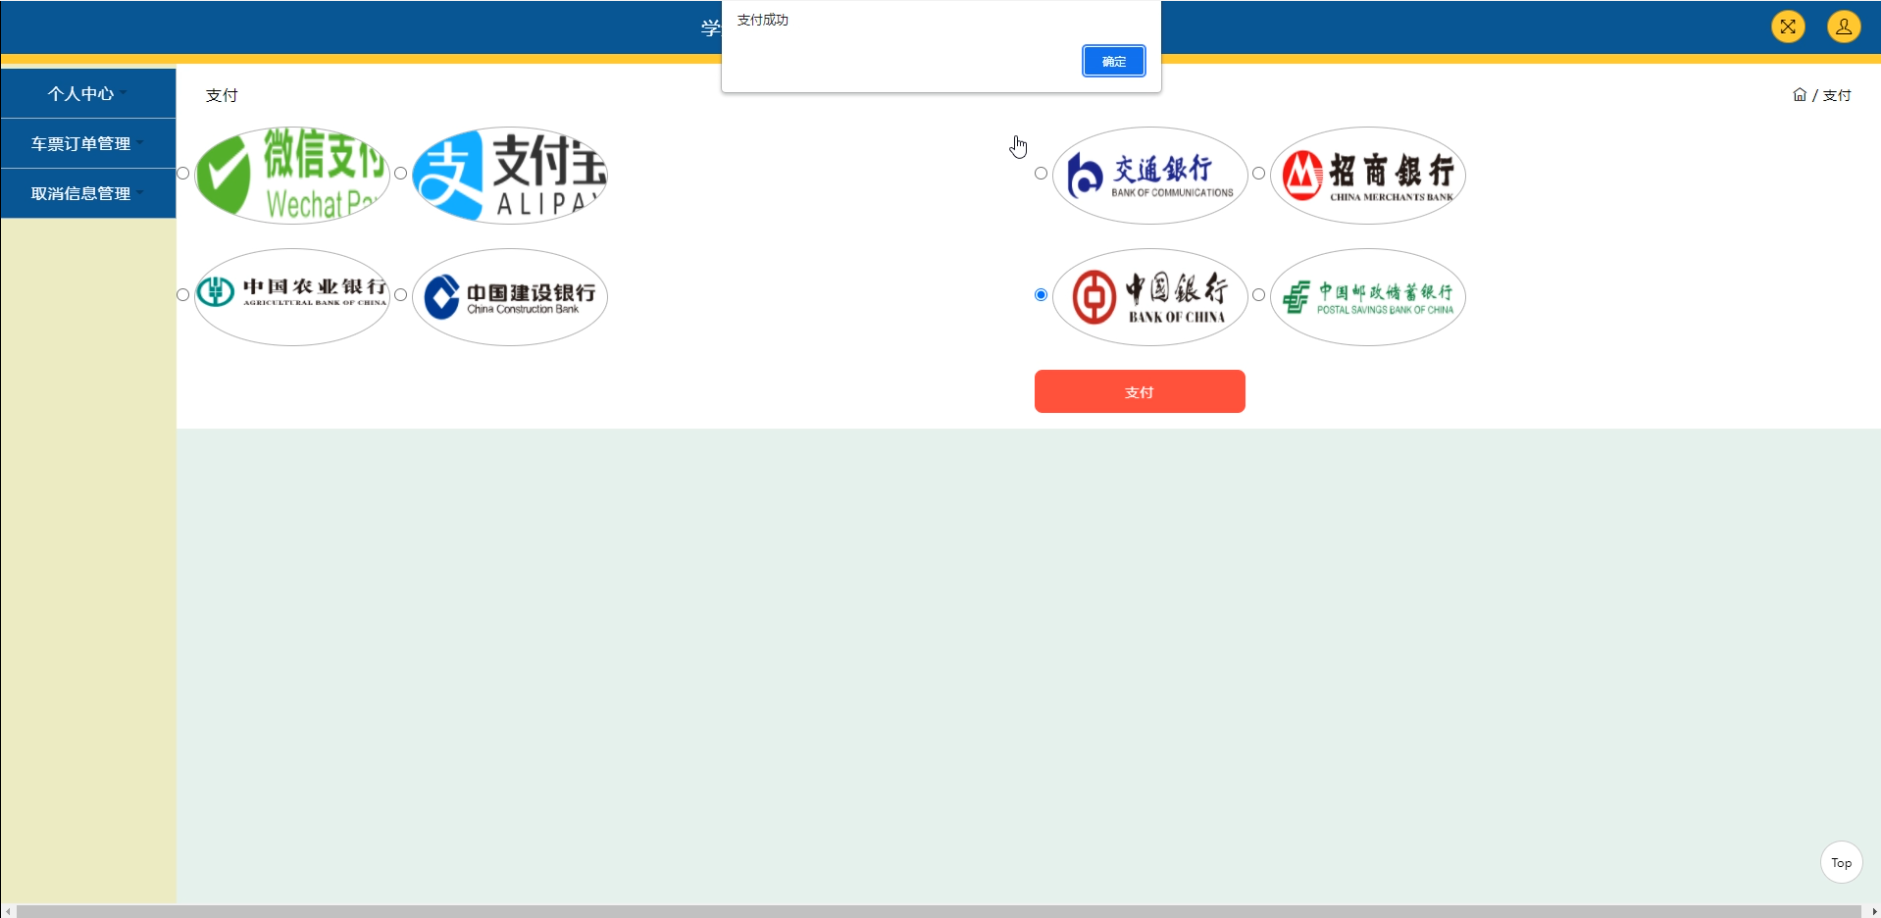Select the China Merchants Bank radio button
The image size is (1881, 918).
1259,173
